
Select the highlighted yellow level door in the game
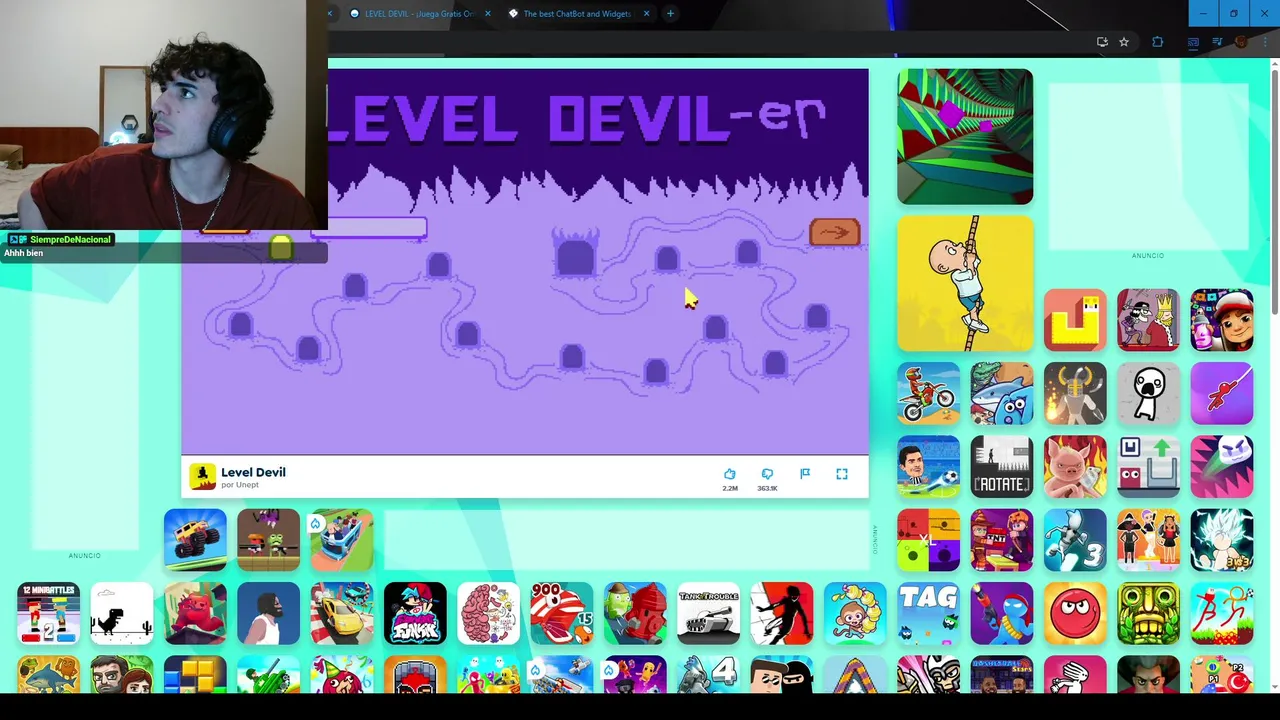point(281,248)
